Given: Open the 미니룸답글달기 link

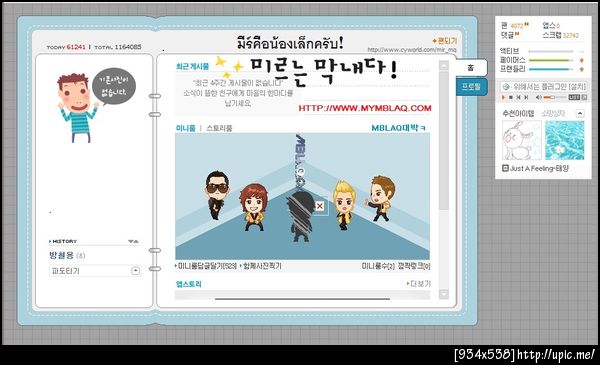Looking at the screenshot, I should click(x=207, y=266).
